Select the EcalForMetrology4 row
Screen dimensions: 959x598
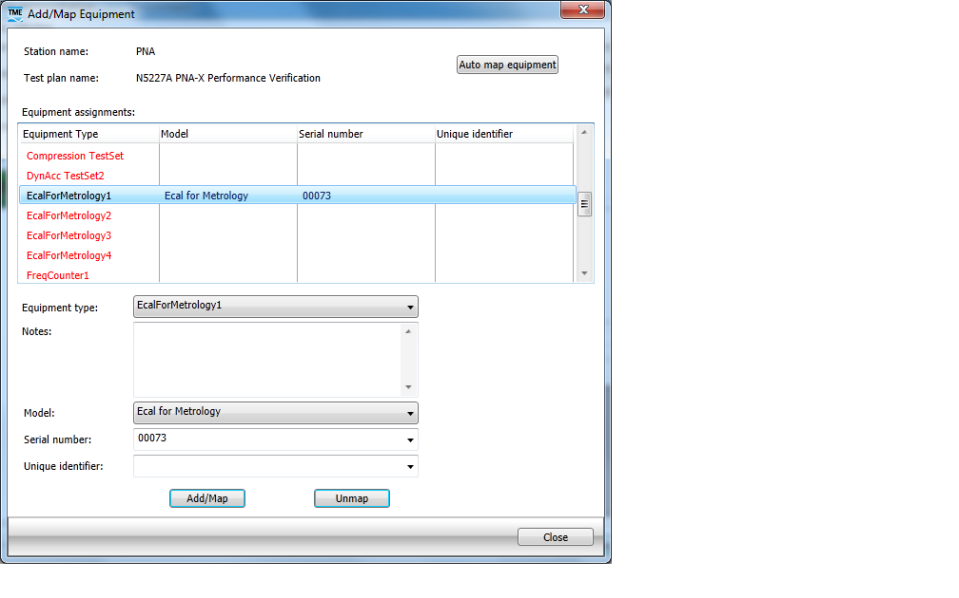(69, 256)
